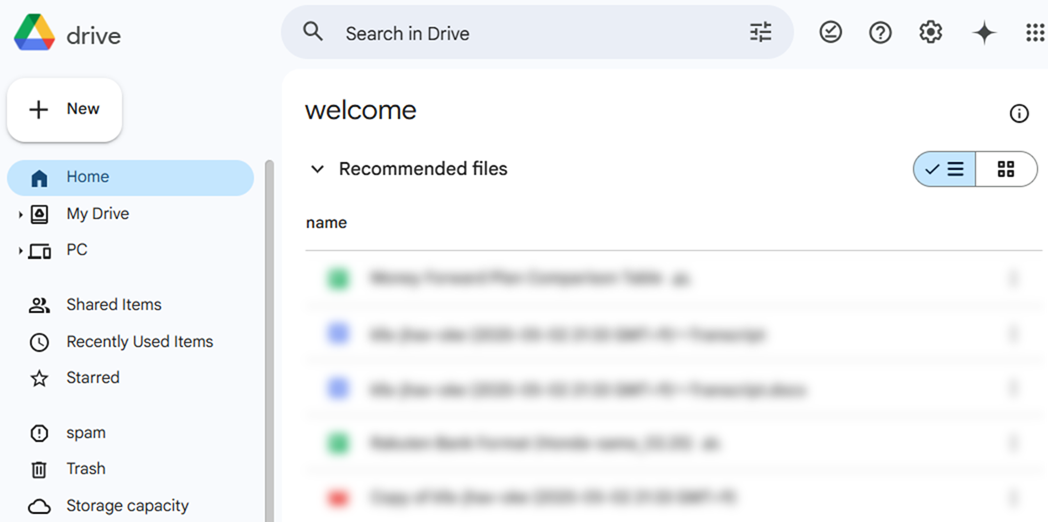
Task: Open the Google apps grid icon
Action: pyautogui.click(x=1035, y=32)
